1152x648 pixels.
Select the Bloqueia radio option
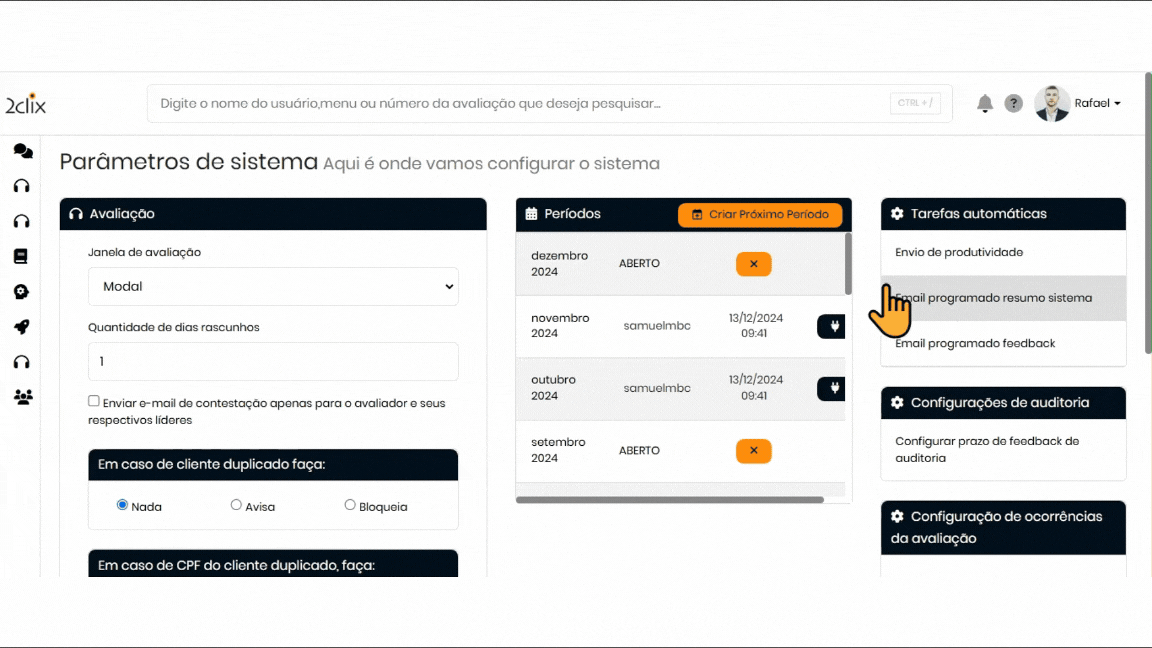click(x=350, y=505)
